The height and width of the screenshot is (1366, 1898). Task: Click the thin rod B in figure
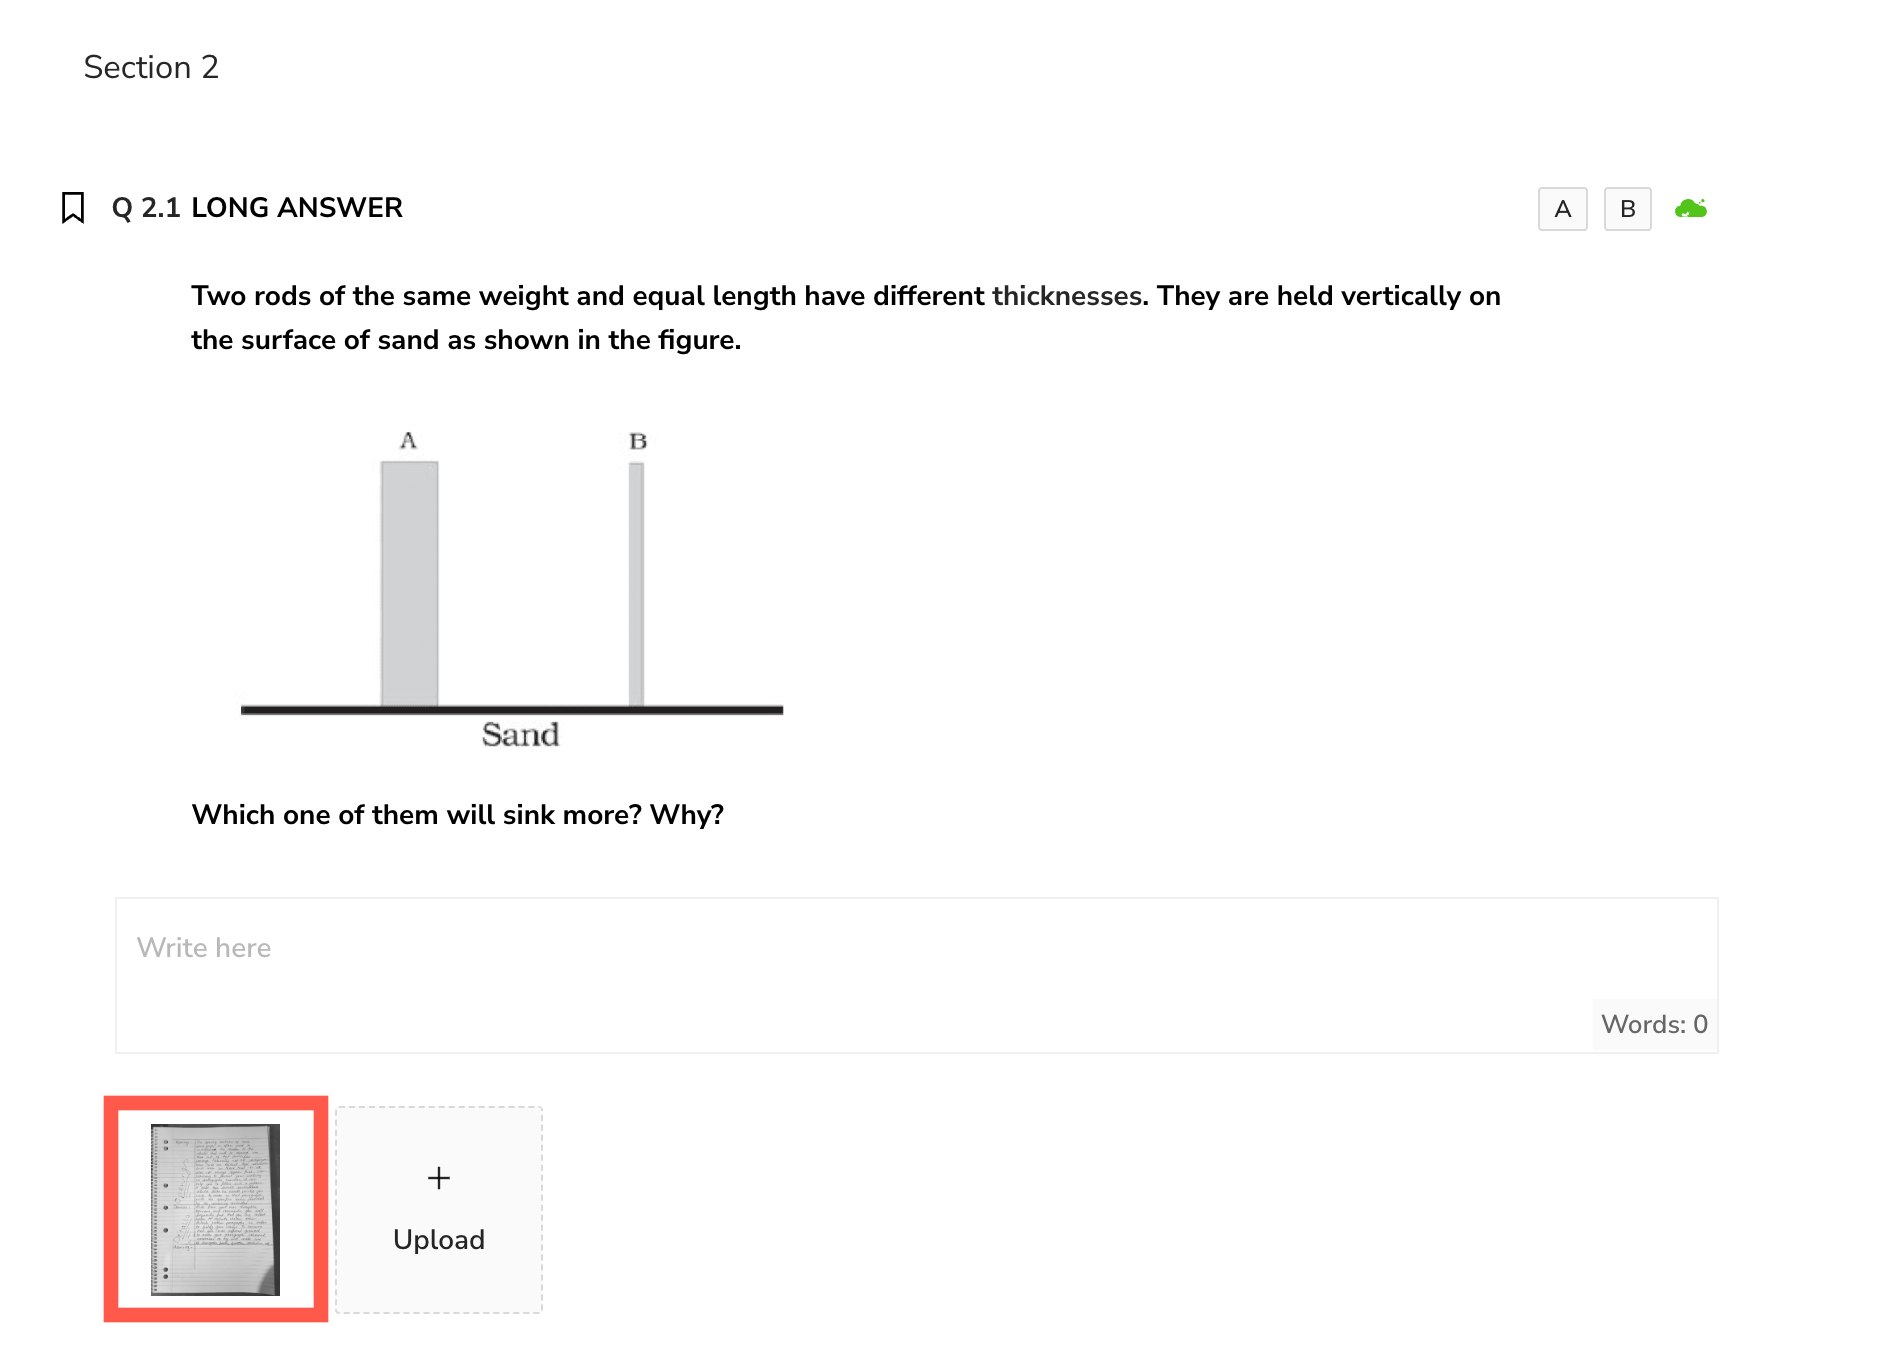(x=636, y=583)
